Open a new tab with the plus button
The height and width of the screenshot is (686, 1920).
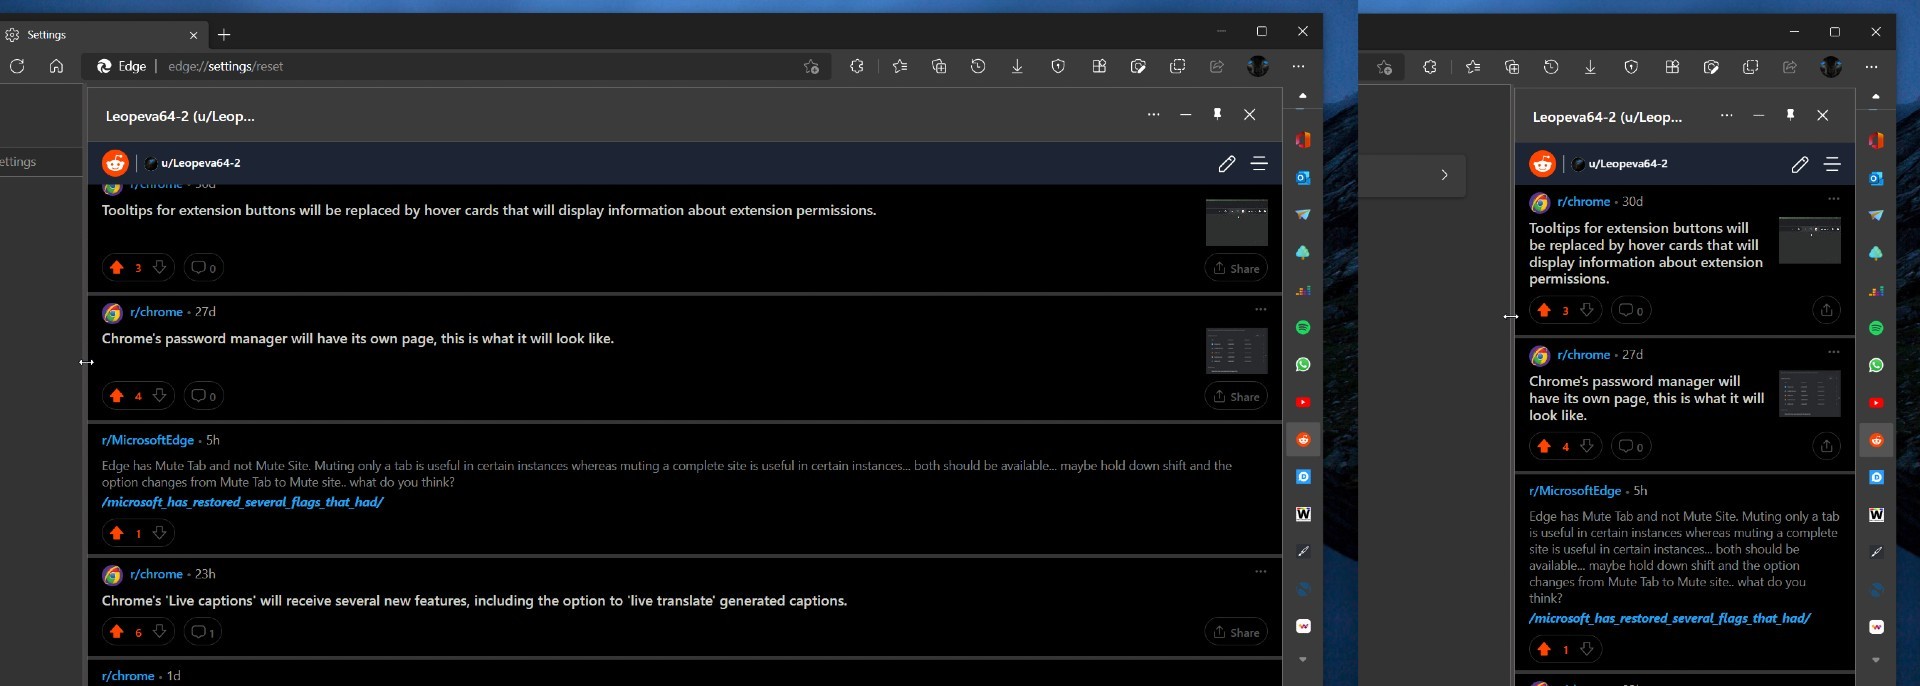click(224, 34)
